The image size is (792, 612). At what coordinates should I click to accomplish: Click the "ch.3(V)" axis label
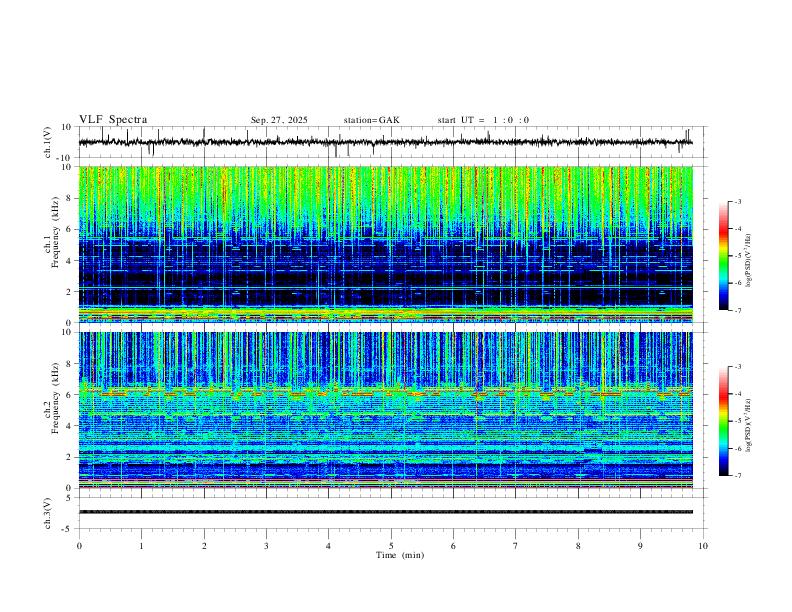48,513
